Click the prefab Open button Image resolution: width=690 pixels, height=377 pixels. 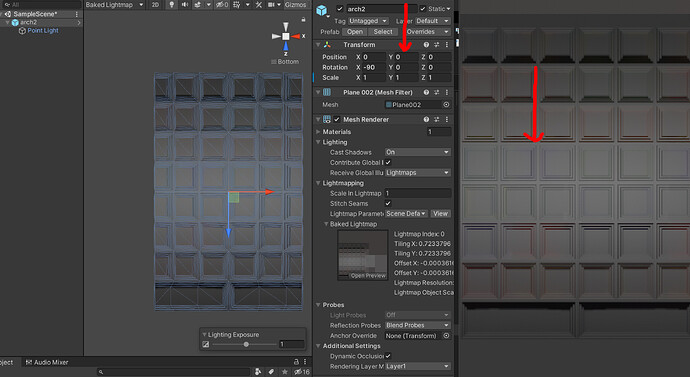tap(355, 32)
